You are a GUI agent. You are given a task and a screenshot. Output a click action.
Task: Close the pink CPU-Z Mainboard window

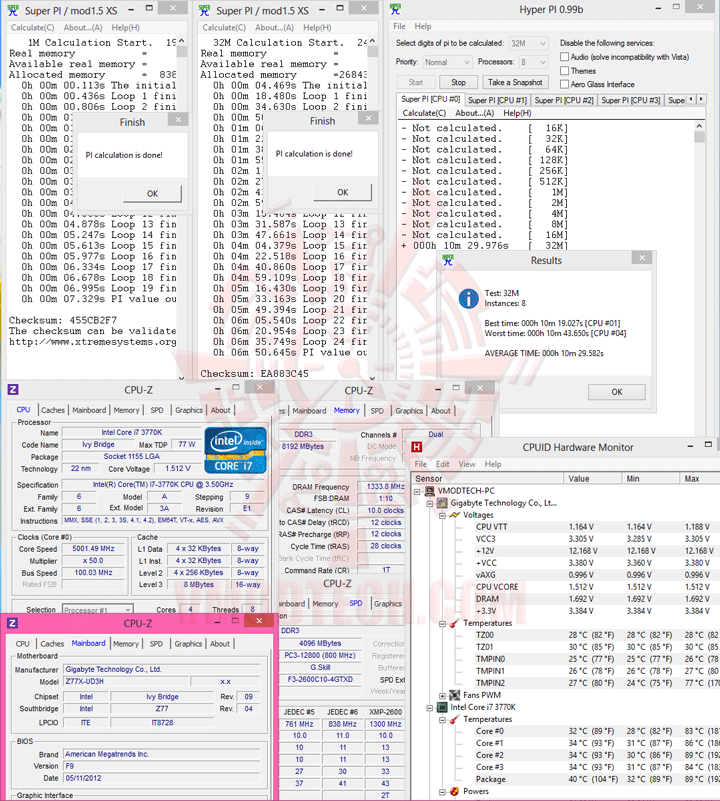(x=259, y=621)
